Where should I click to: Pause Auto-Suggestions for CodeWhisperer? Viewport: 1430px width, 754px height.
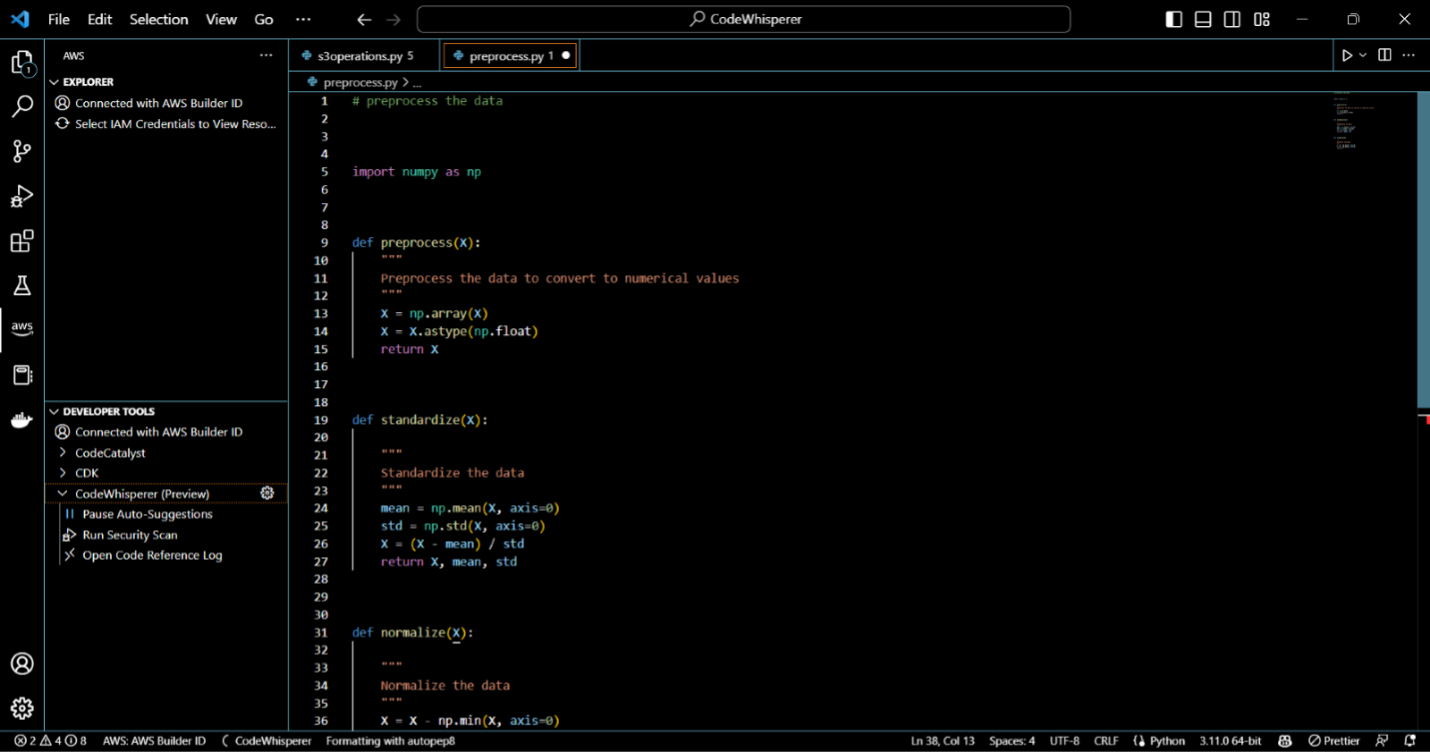tap(147, 514)
